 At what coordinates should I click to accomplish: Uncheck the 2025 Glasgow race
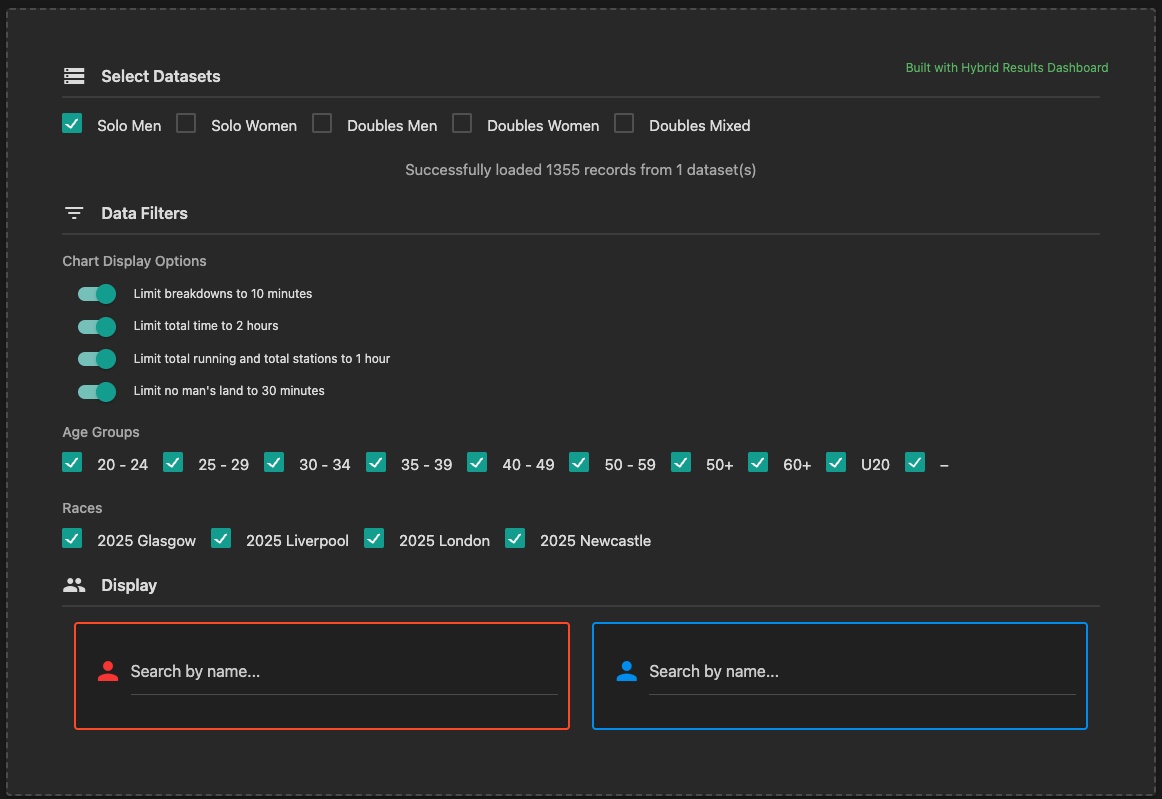(x=71, y=538)
